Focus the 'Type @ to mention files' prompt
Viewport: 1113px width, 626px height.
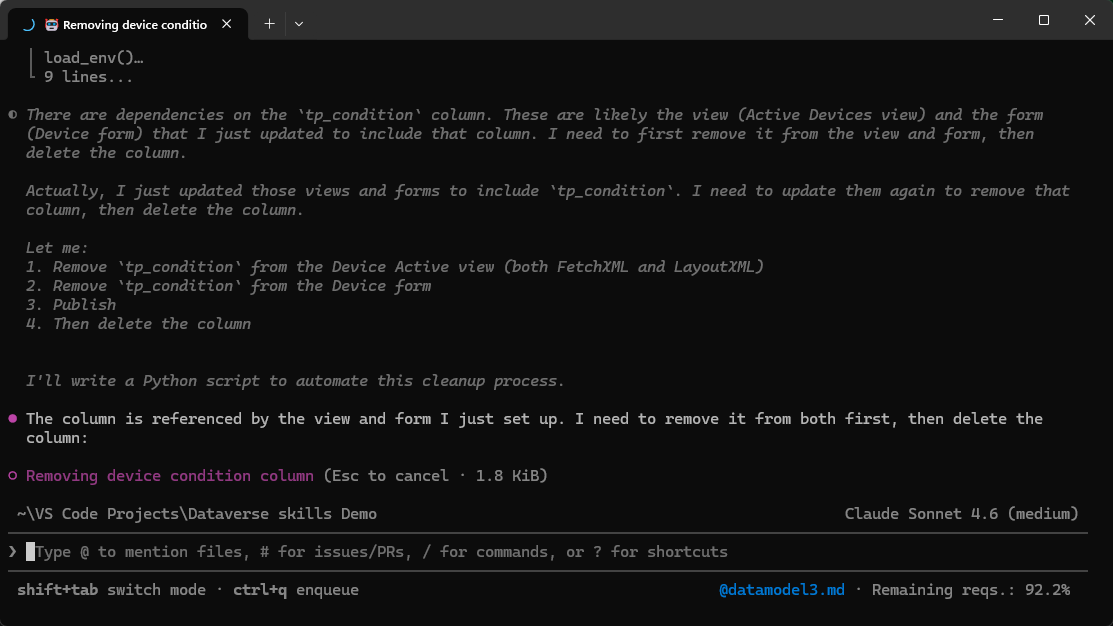point(381,552)
